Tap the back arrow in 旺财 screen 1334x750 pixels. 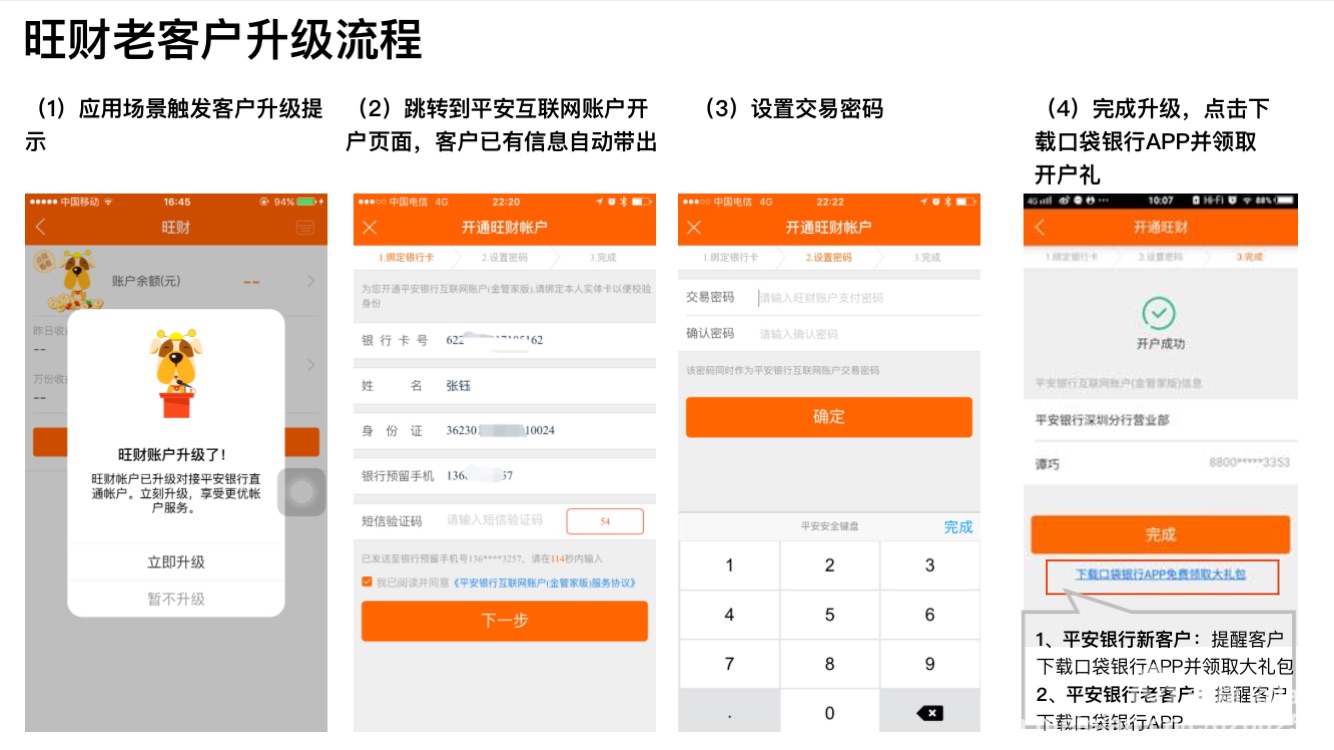coord(41,228)
